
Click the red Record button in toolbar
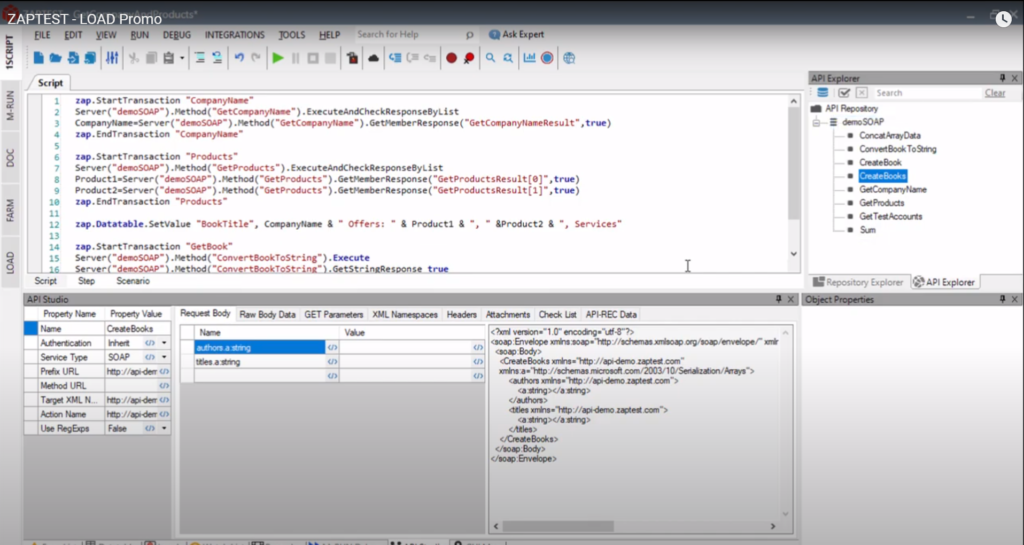[451, 58]
